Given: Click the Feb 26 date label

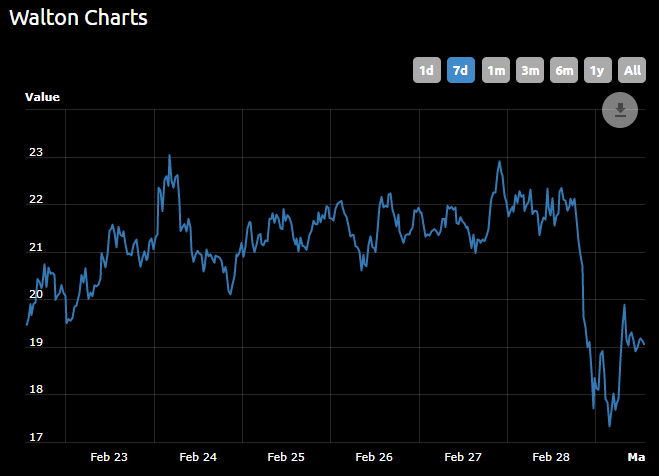Looking at the screenshot, I should click(x=373, y=457).
